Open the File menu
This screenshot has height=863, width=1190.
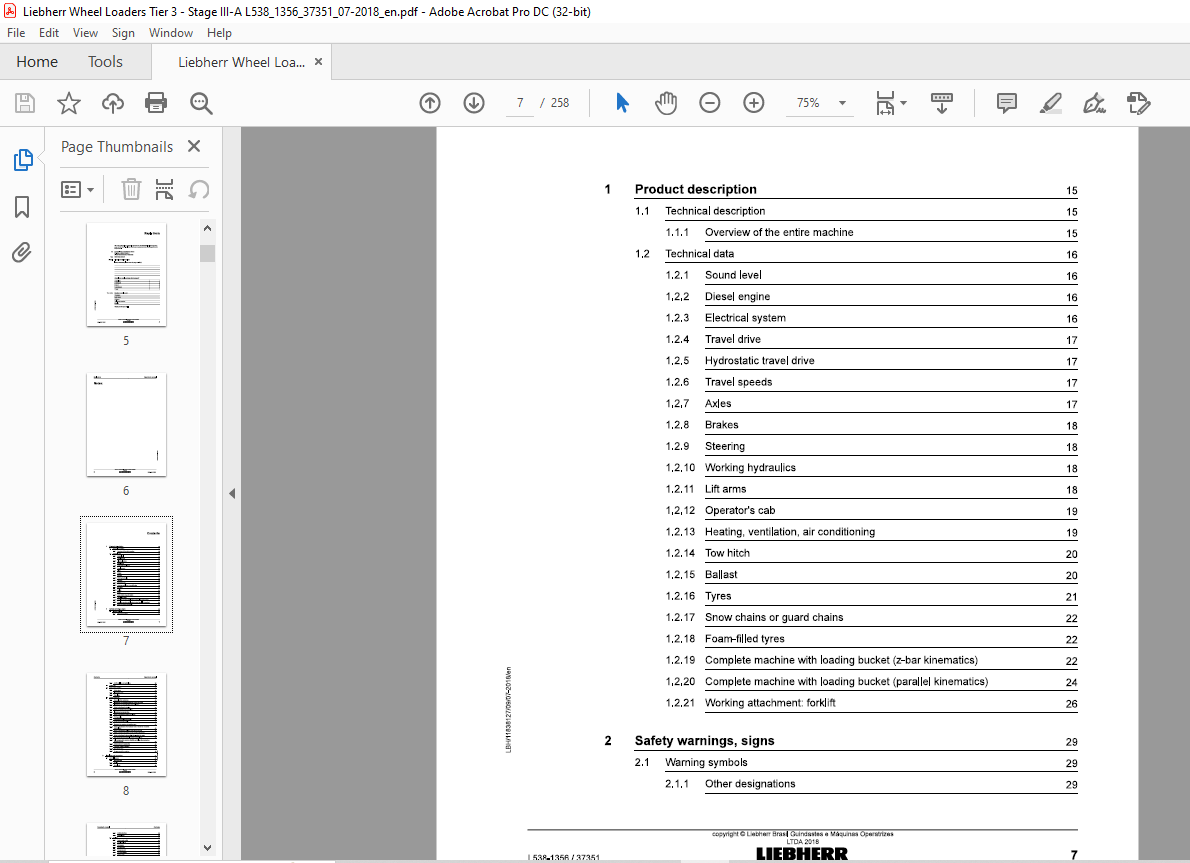coord(16,33)
